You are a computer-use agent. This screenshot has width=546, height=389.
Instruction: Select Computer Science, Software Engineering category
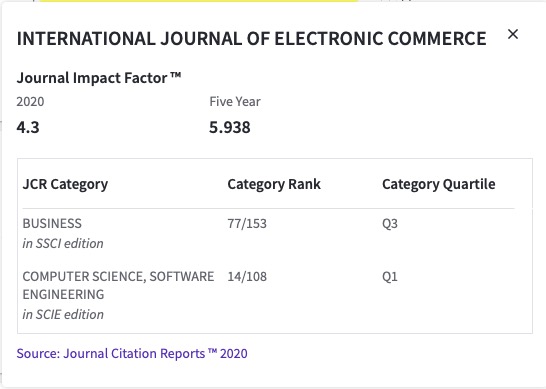(118, 286)
